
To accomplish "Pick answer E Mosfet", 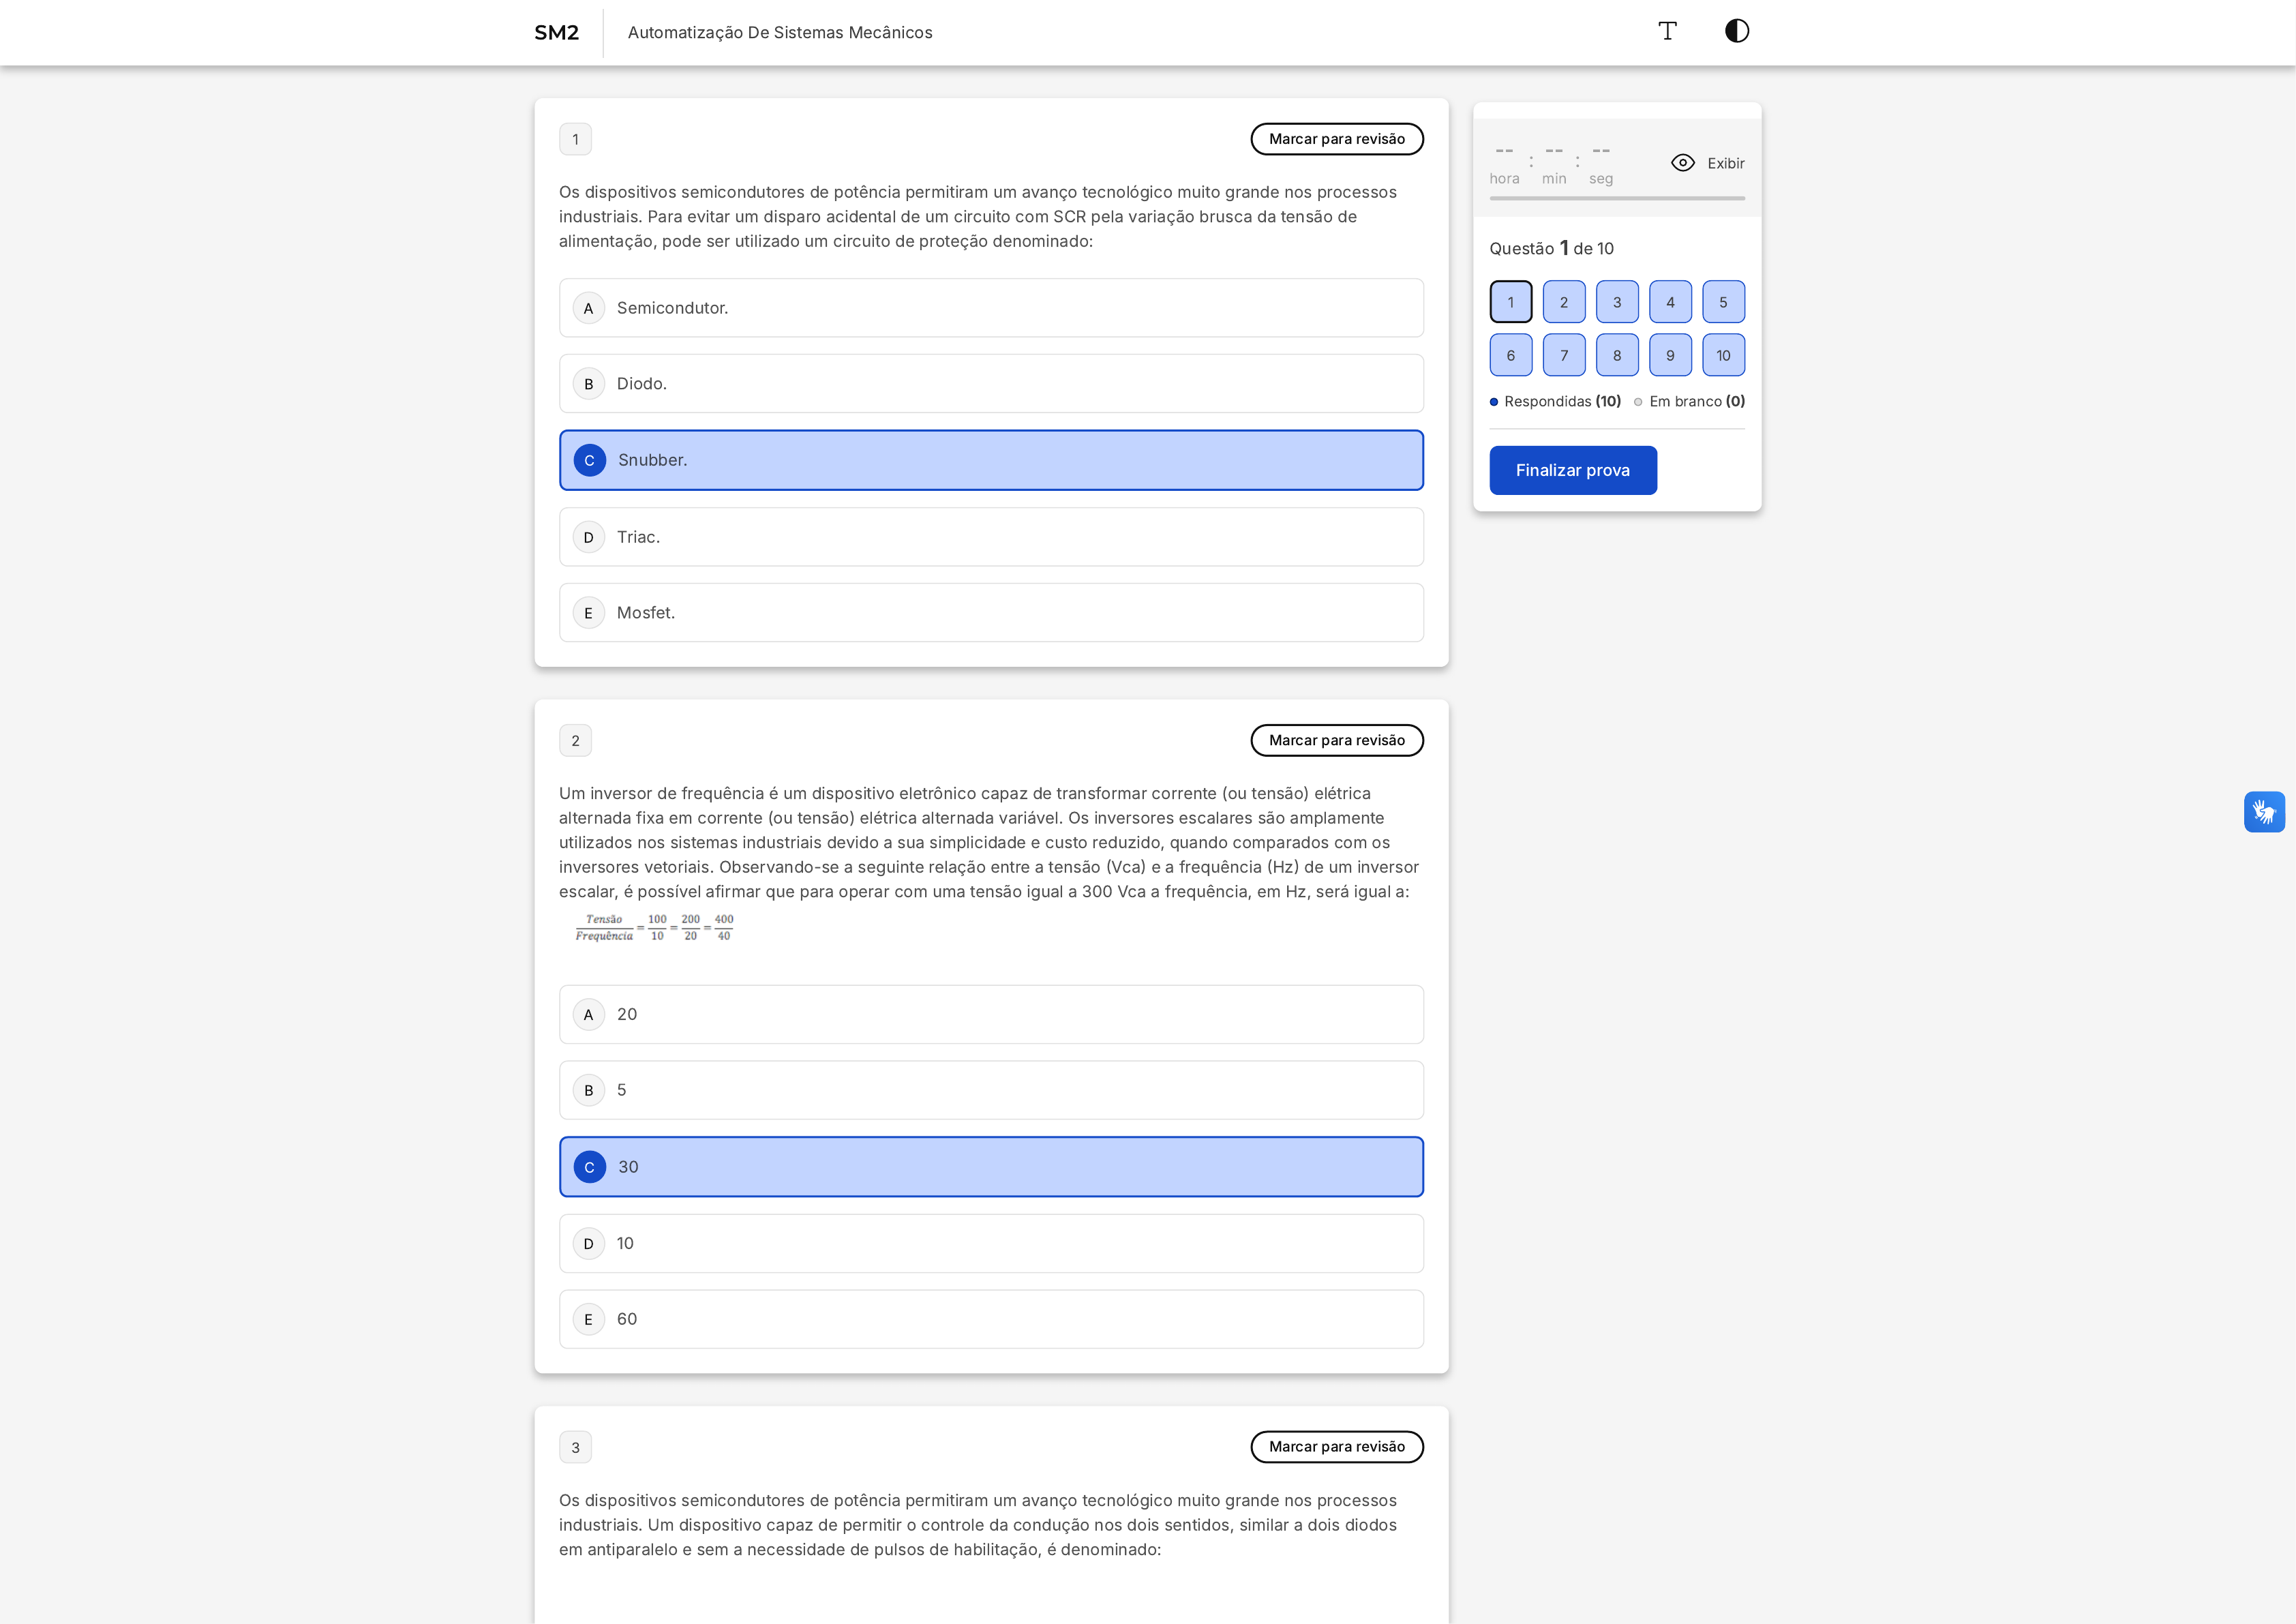I will [990, 613].
